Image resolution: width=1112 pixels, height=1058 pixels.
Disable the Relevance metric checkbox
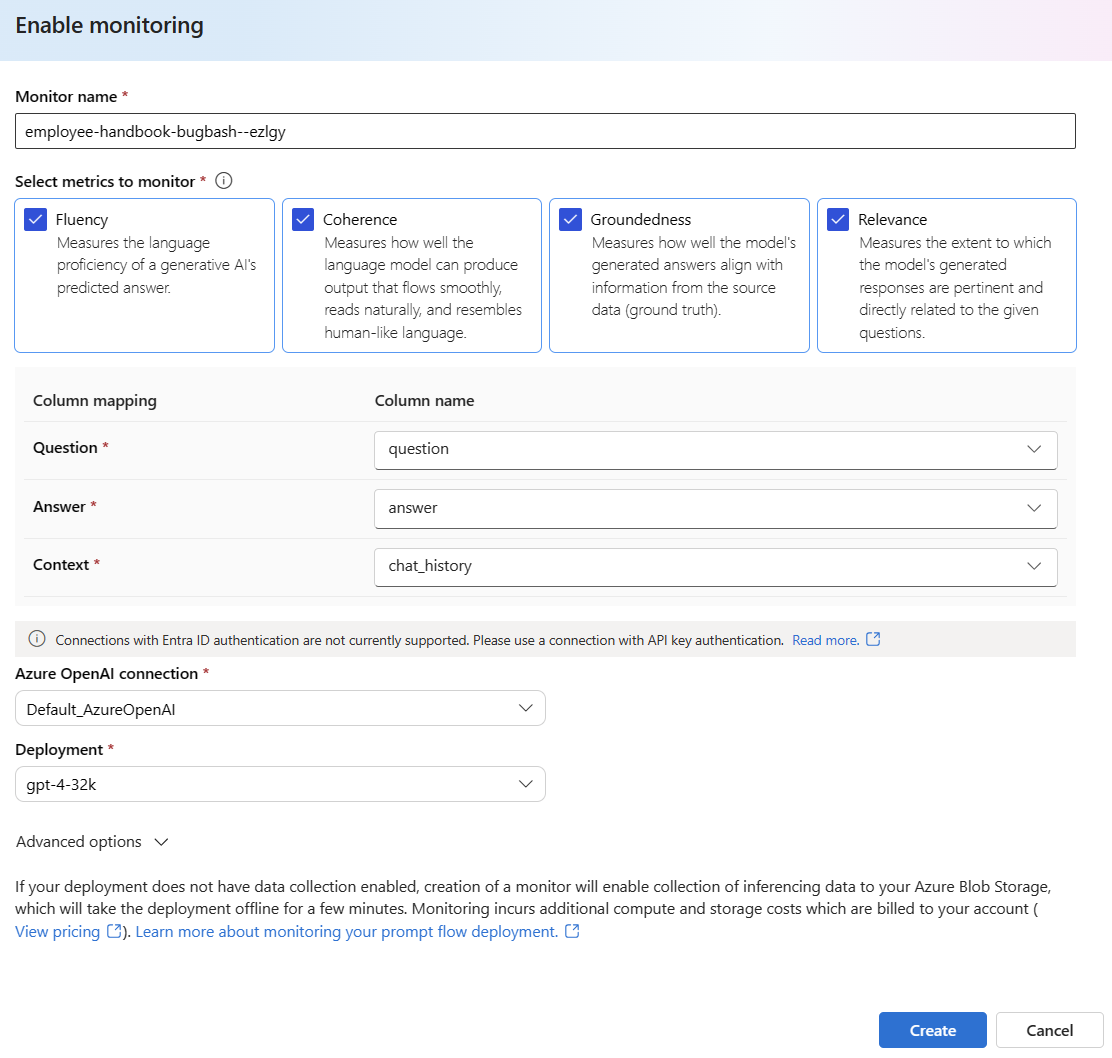click(838, 220)
